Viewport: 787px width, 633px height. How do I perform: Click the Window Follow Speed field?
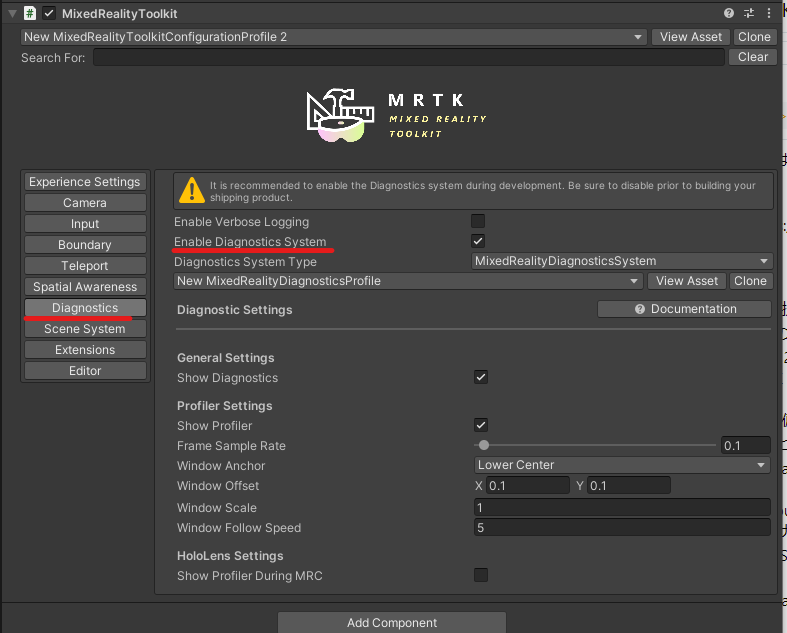click(622, 528)
